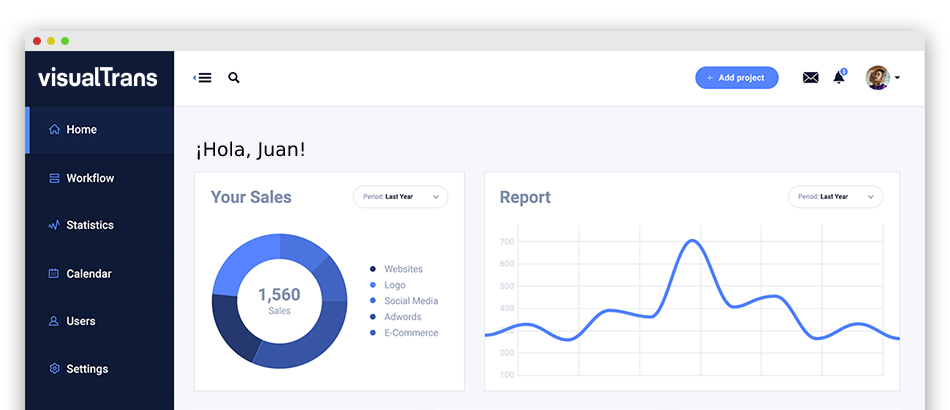Go to Workflow menu item

(x=90, y=178)
